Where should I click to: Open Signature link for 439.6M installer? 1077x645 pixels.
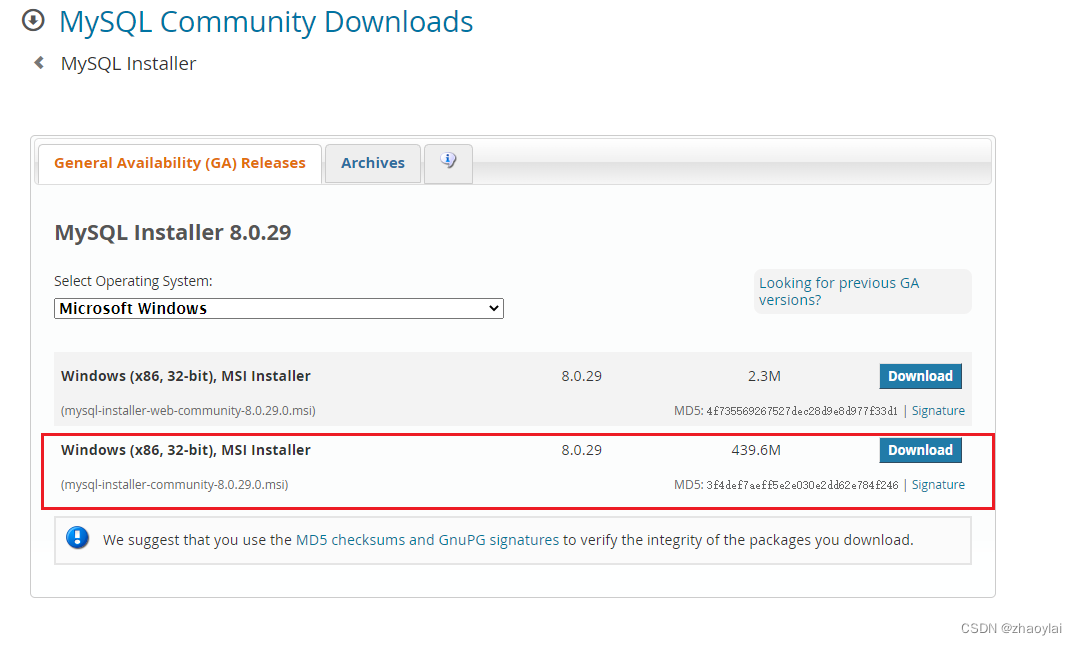[x=938, y=485]
